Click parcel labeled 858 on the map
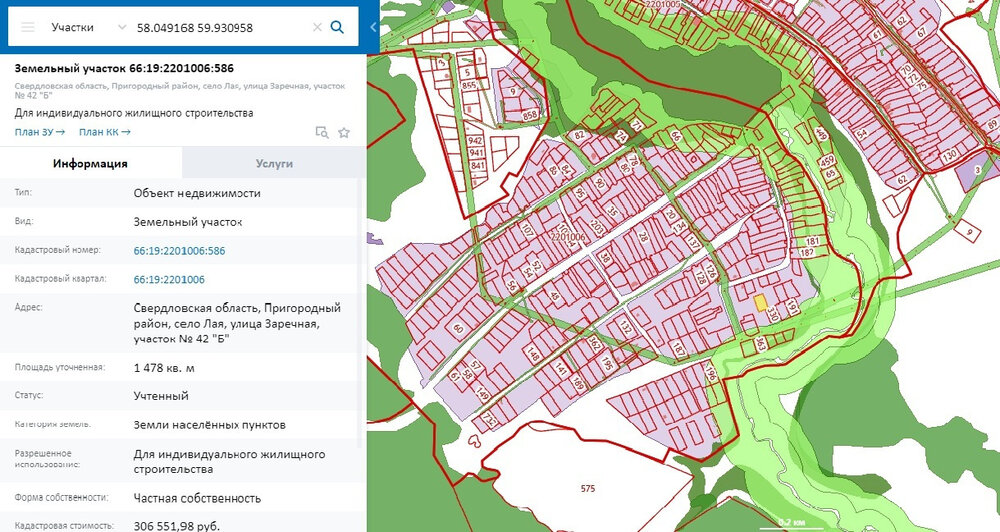The image size is (1000, 532). pos(529,115)
